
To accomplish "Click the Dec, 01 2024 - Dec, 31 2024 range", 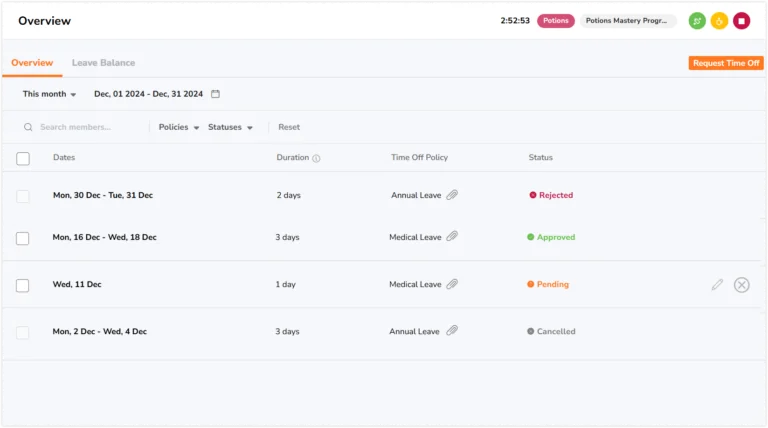I will (148, 94).
